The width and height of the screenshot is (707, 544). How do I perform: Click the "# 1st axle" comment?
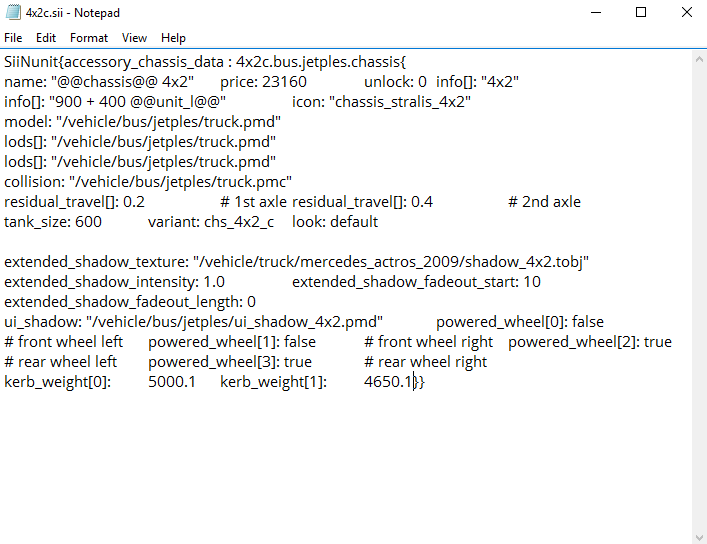(253, 202)
